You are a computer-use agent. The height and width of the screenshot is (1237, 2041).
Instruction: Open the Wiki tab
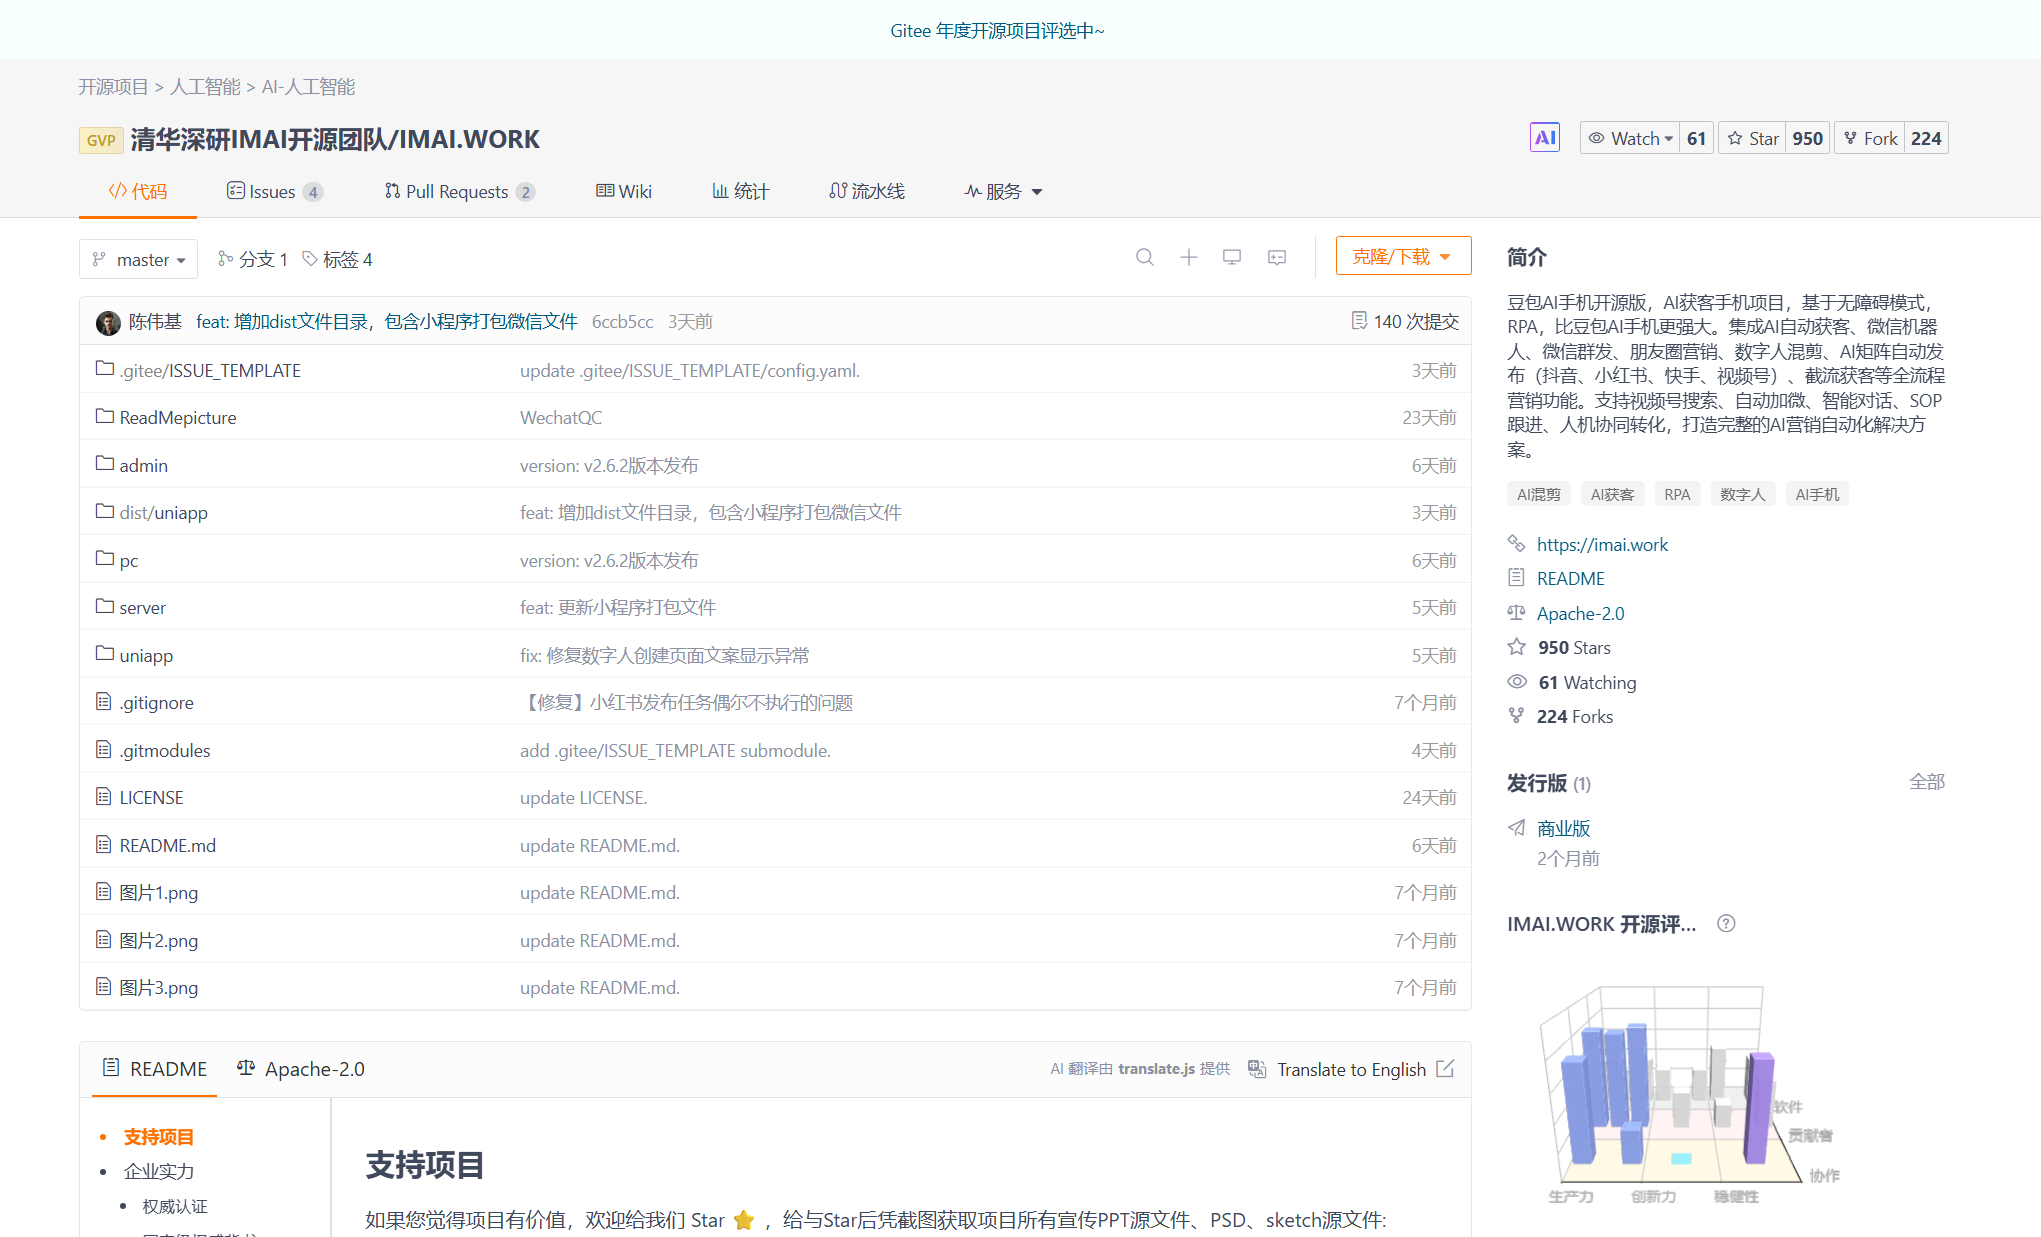(624, 191)
